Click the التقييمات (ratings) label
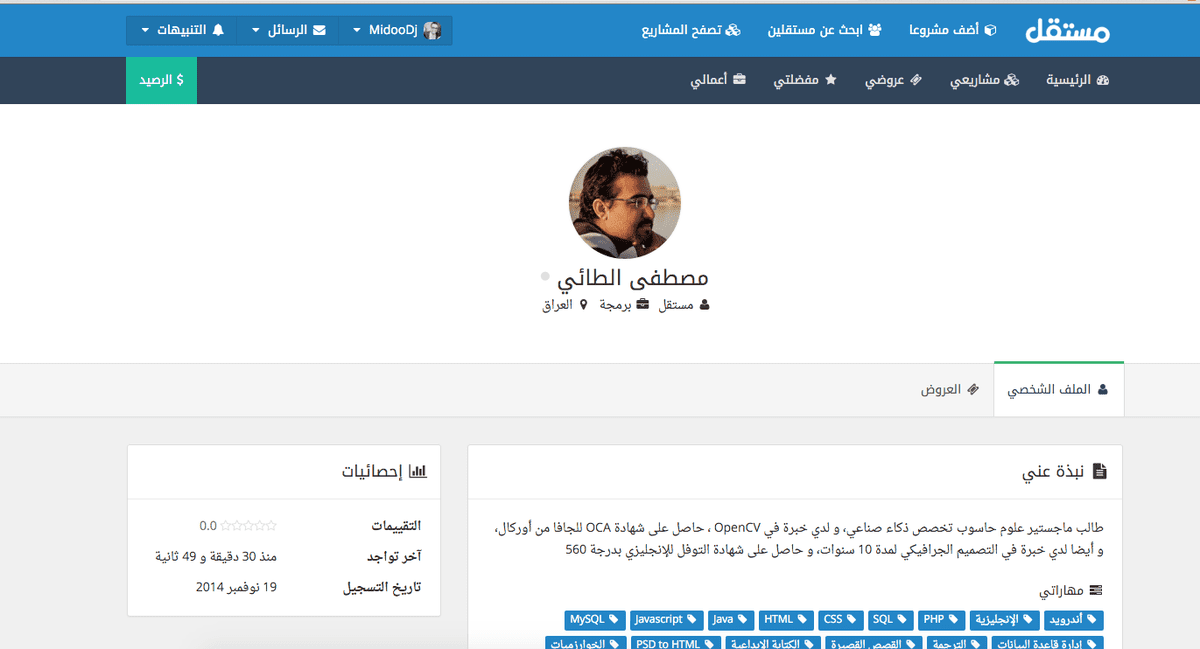Viewport: 1200px width, 649px height. (x=396, y=526)
